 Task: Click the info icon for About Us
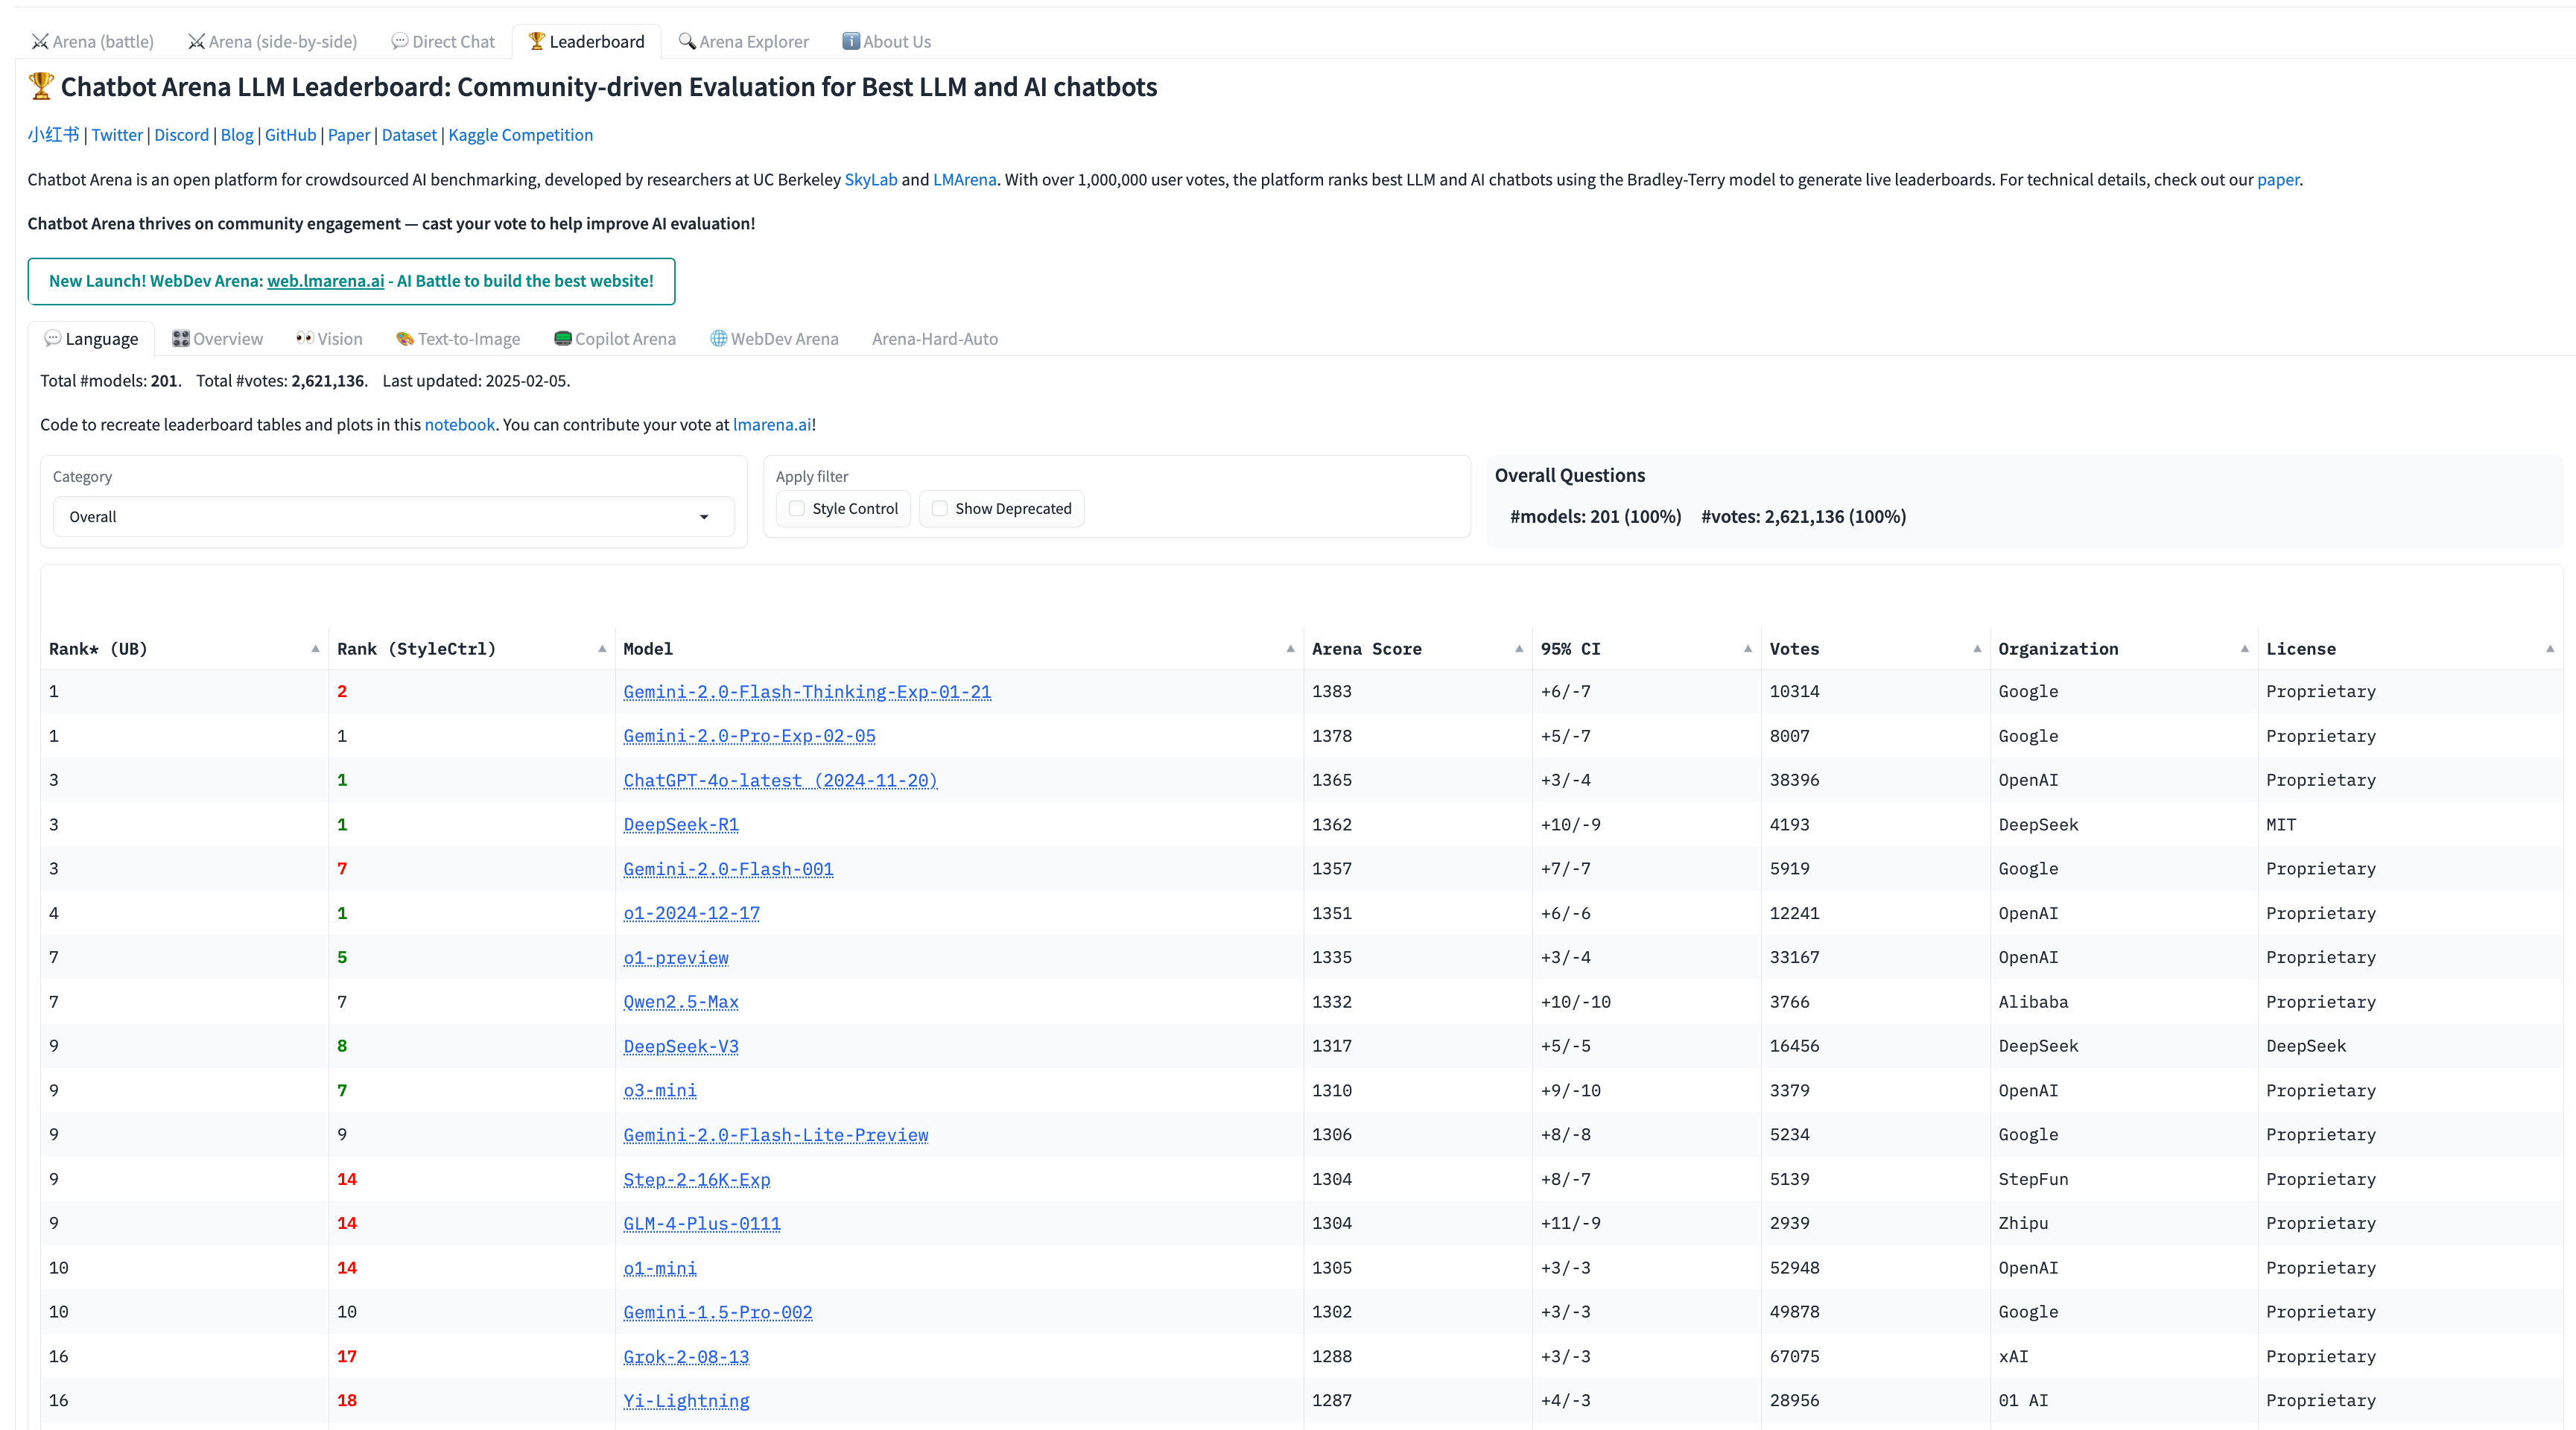click(x=850, y=41)
